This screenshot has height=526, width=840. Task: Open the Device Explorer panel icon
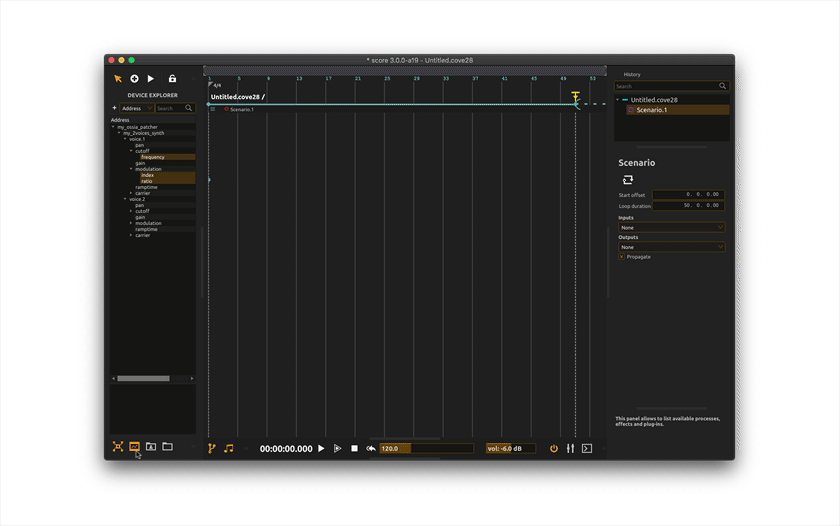(118, 447)
